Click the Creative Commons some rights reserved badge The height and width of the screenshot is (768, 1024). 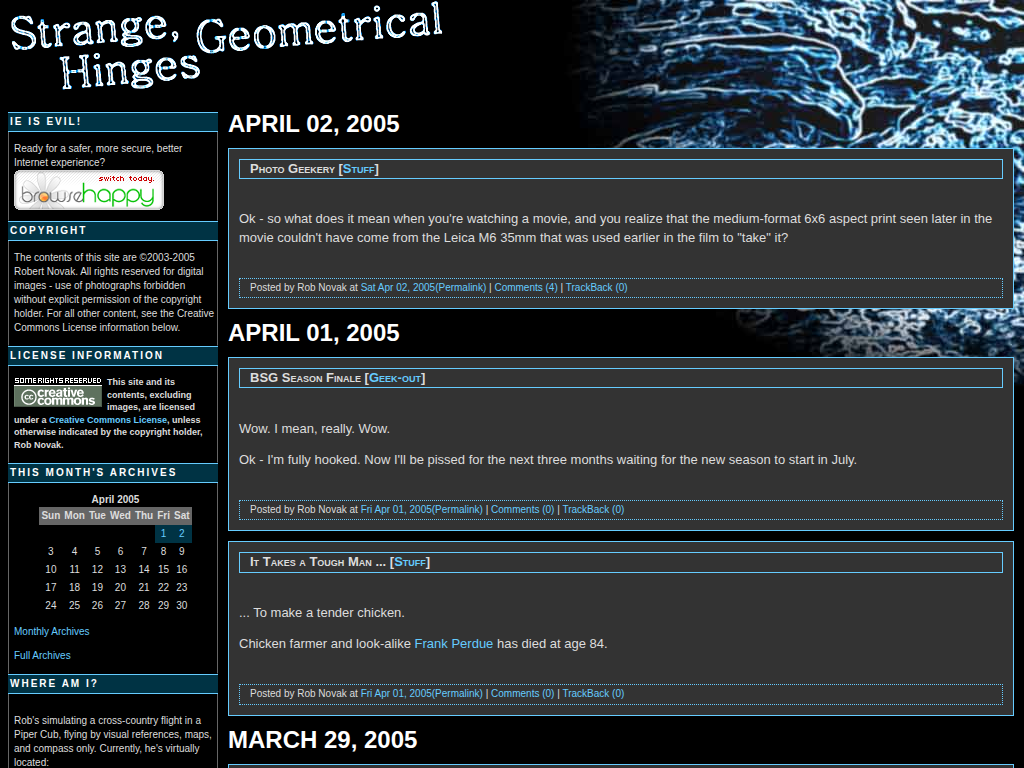(58, 392)
